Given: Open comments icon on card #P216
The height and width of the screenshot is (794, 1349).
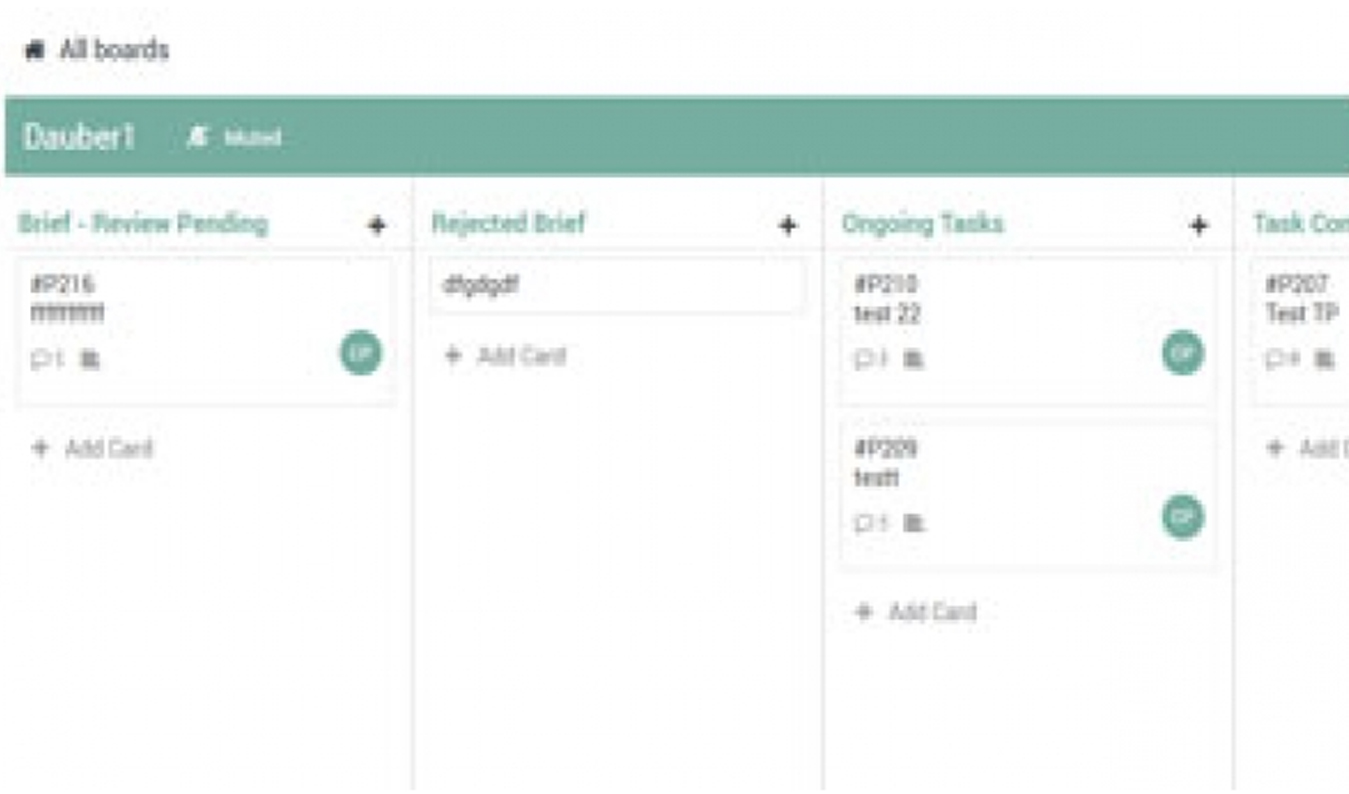Looking at the screenshot, I should click(47, 358).
